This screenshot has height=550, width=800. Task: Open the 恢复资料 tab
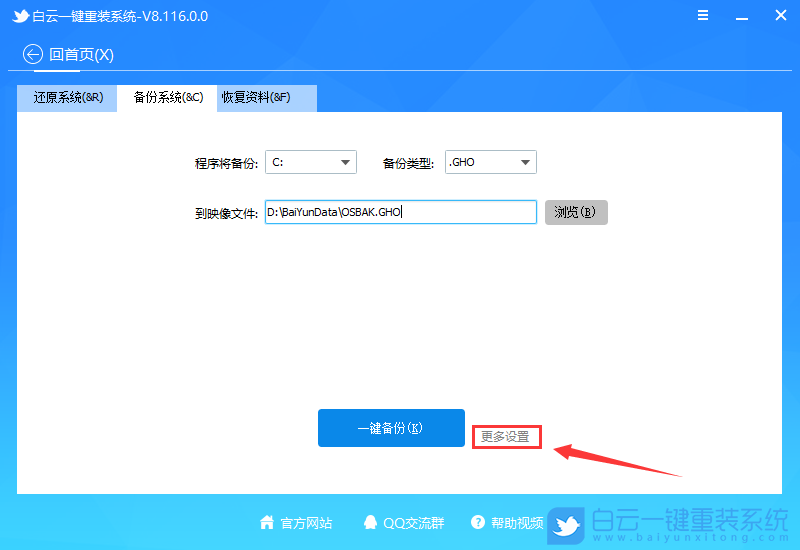pyautogui.click(x=267, y=98)
